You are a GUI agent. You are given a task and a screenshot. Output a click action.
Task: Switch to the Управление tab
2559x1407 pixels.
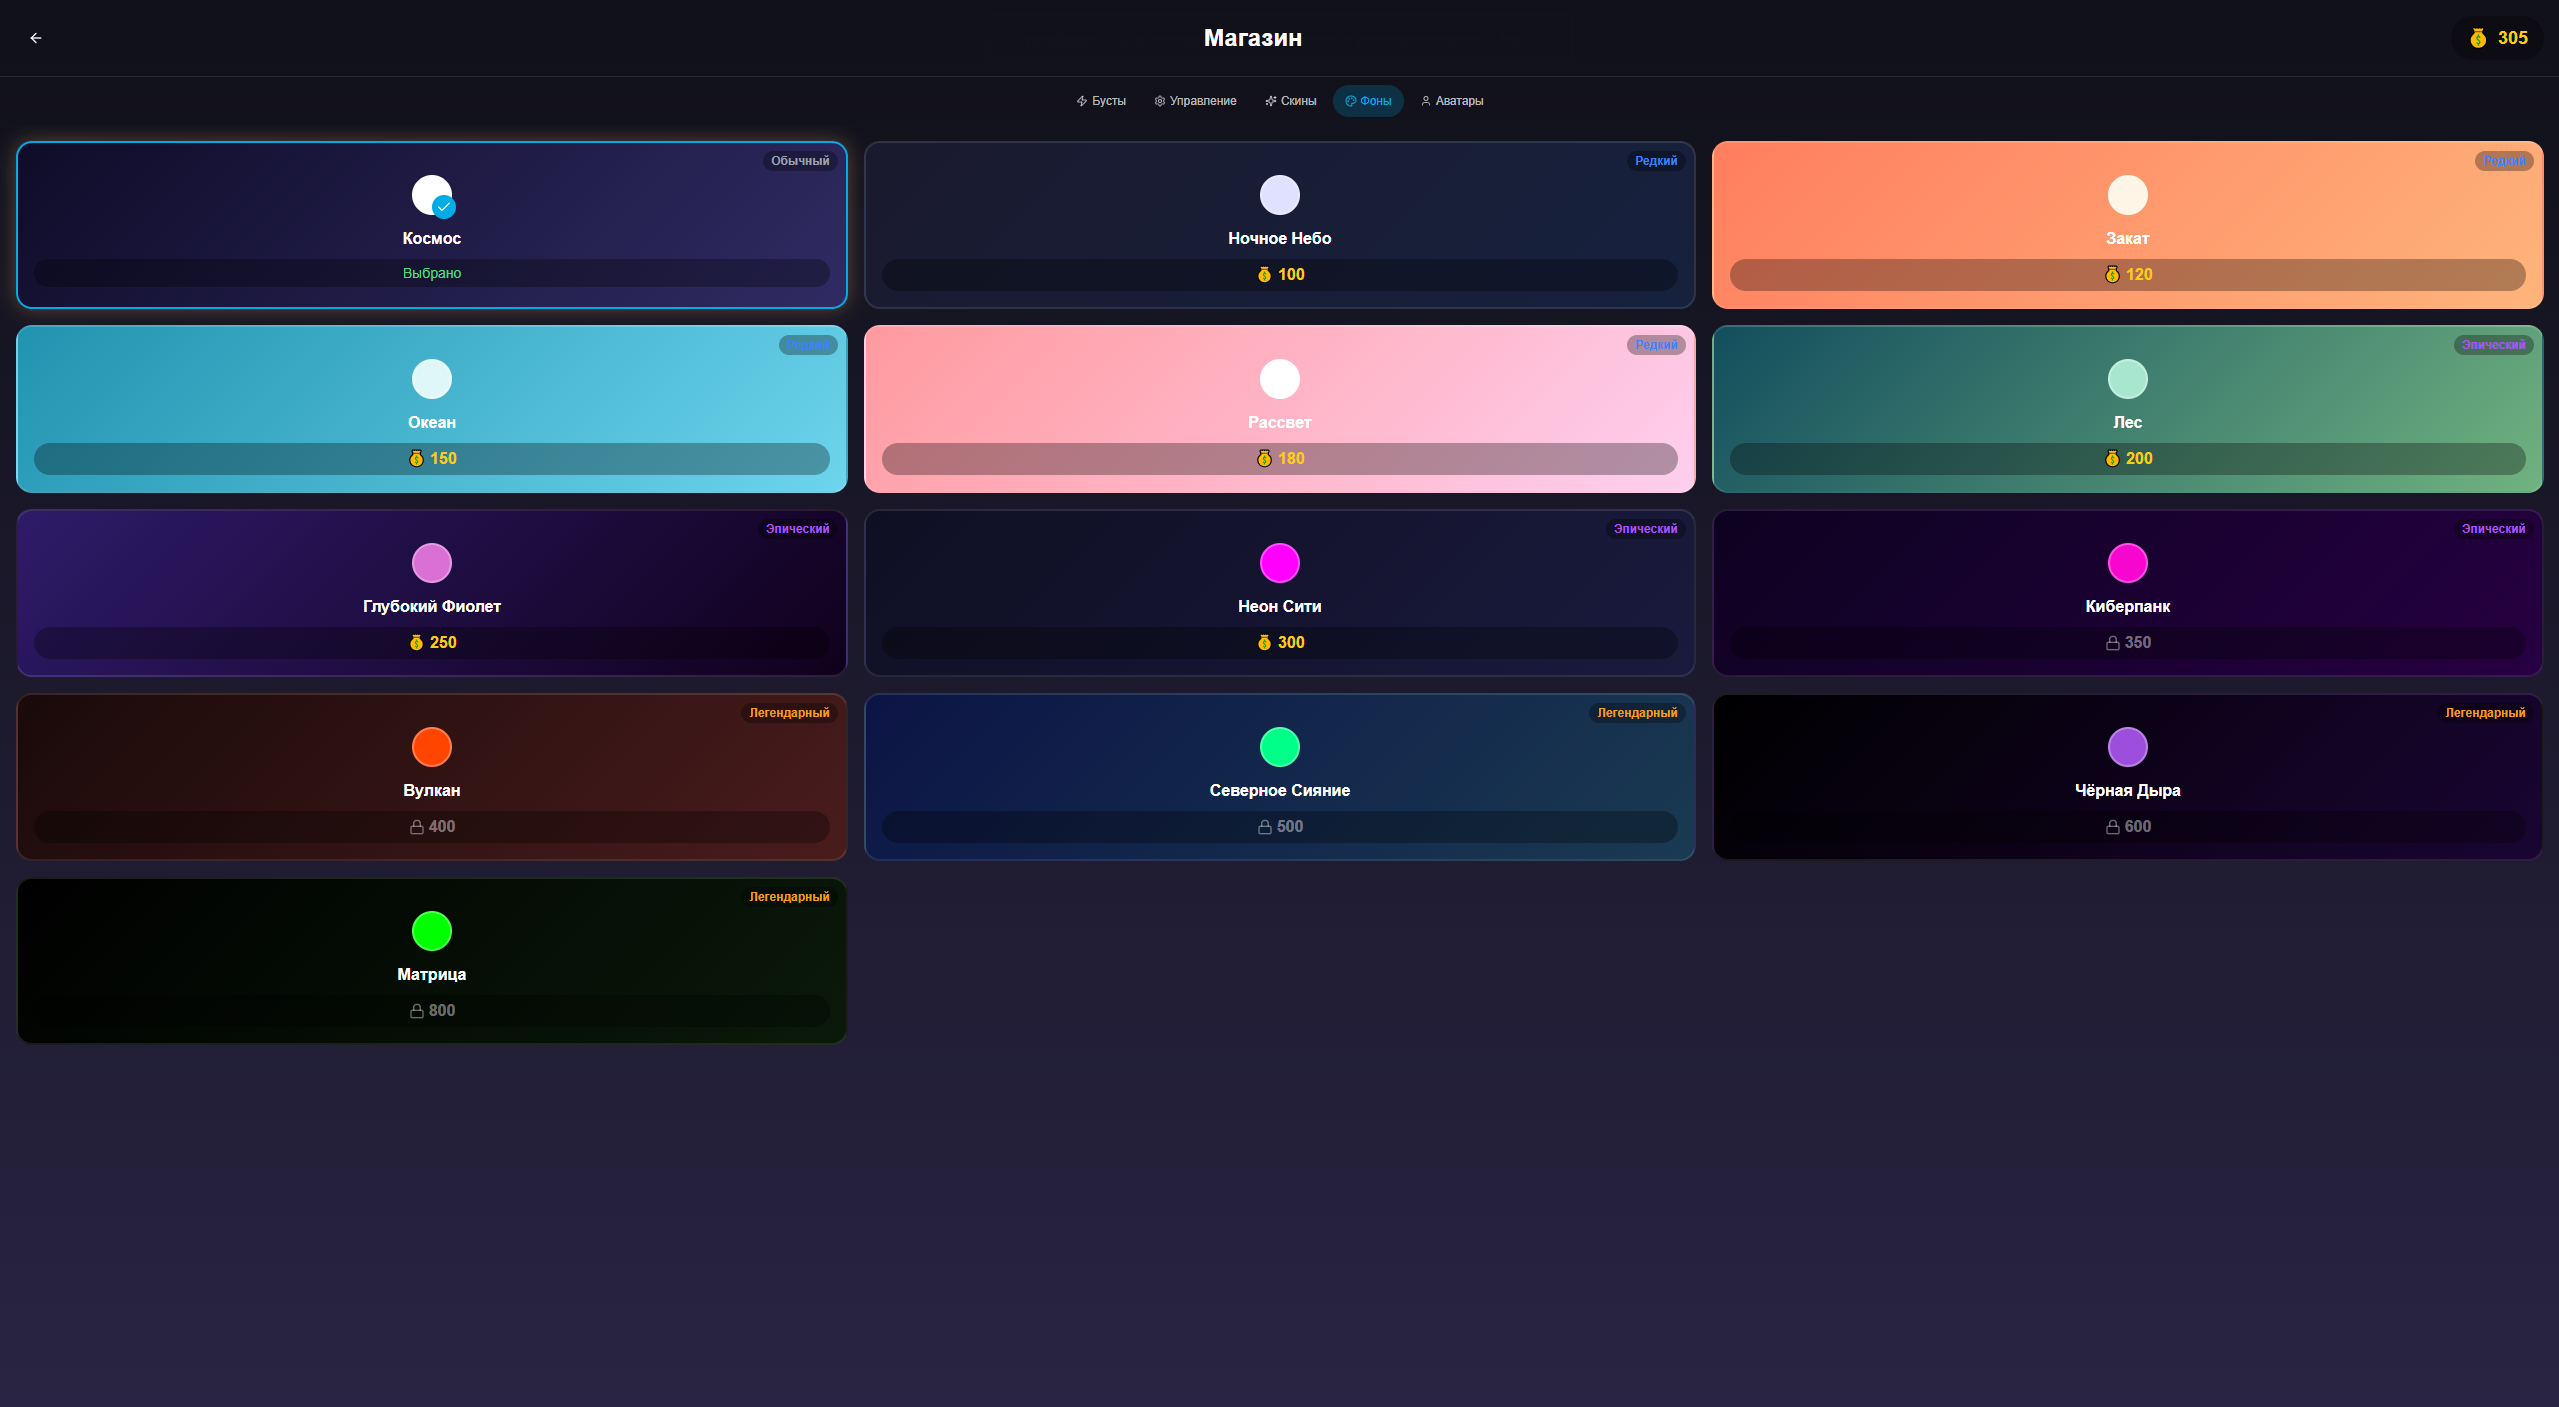[1195, 101]
